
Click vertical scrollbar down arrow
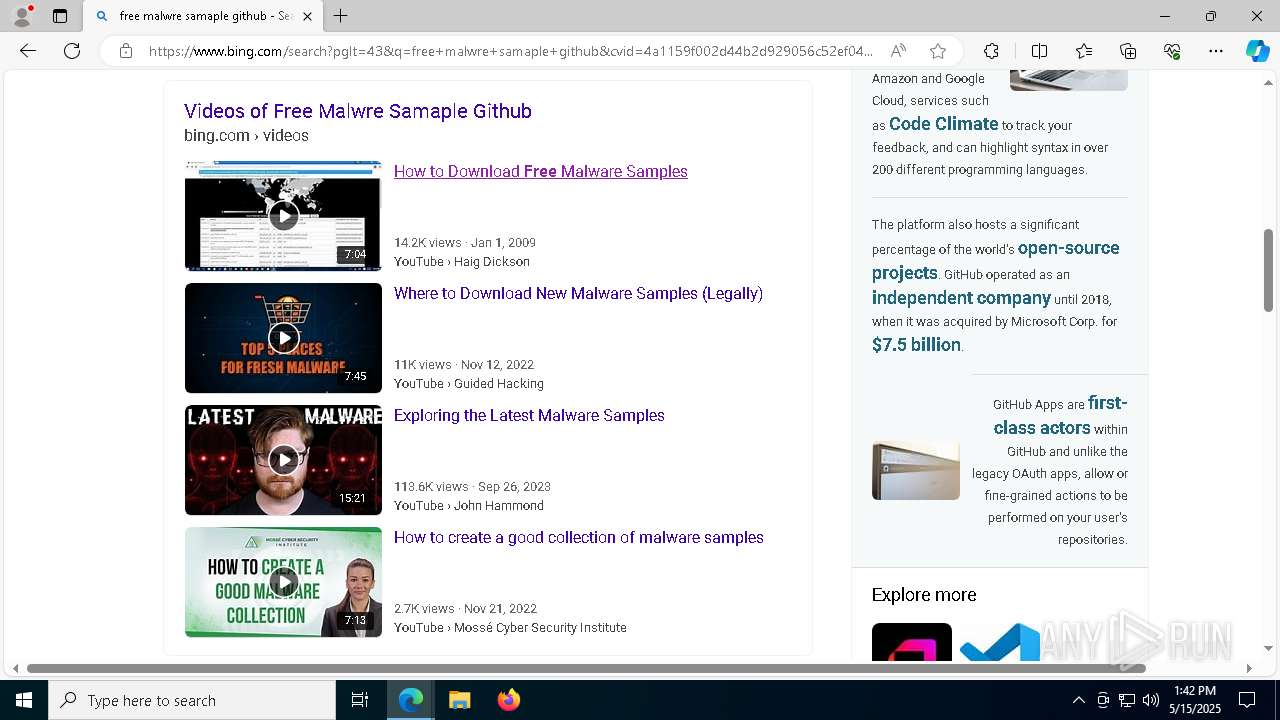1268,649
